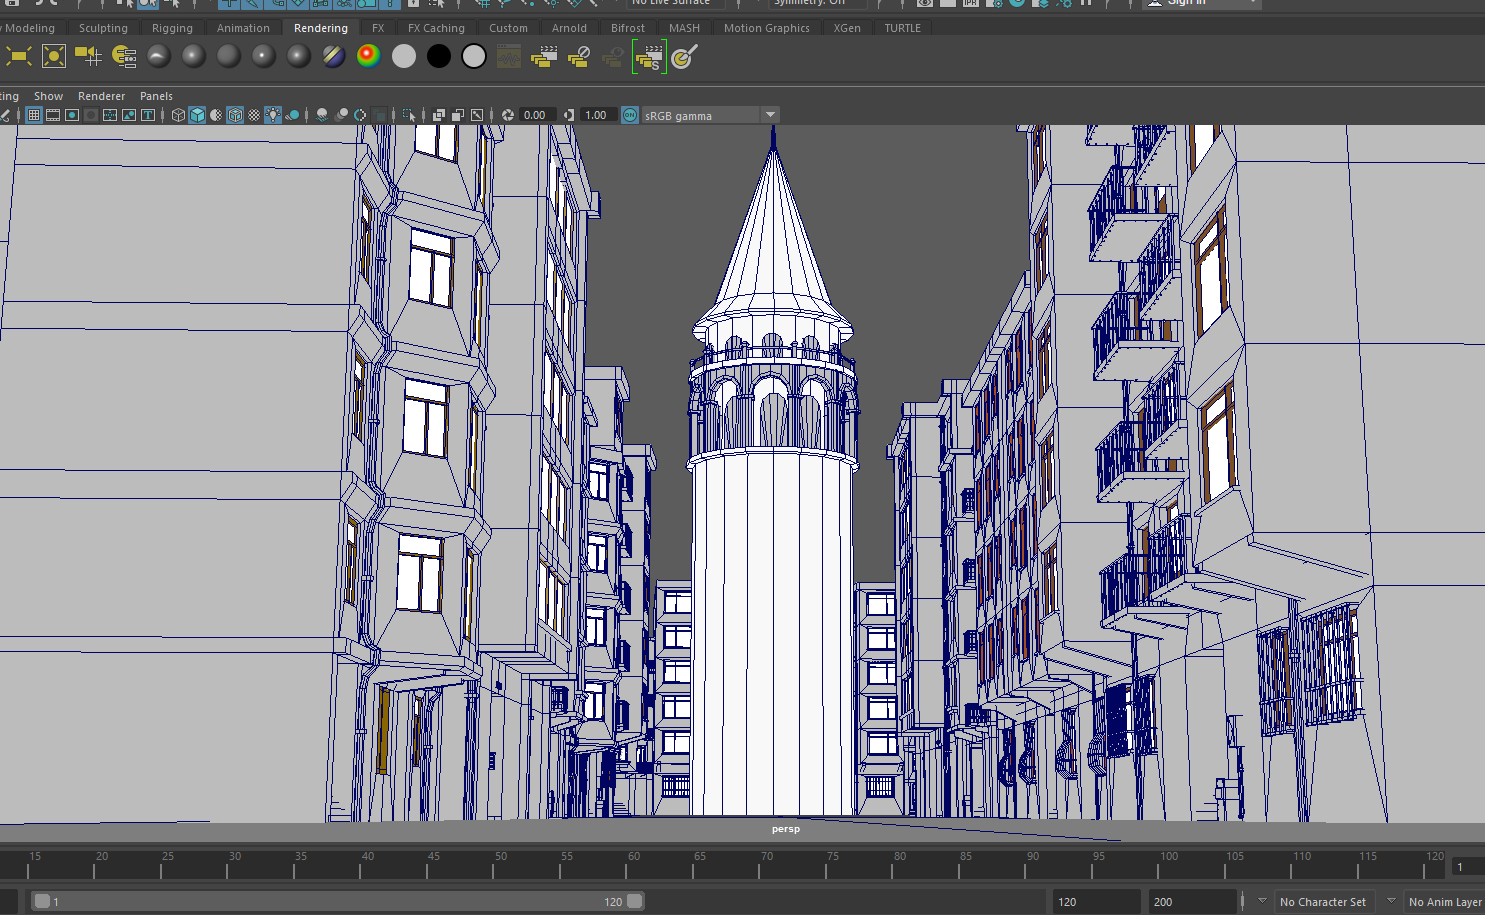Open the Panels viewport menu
Screen dimensions: 1485x915
point(156,96)
